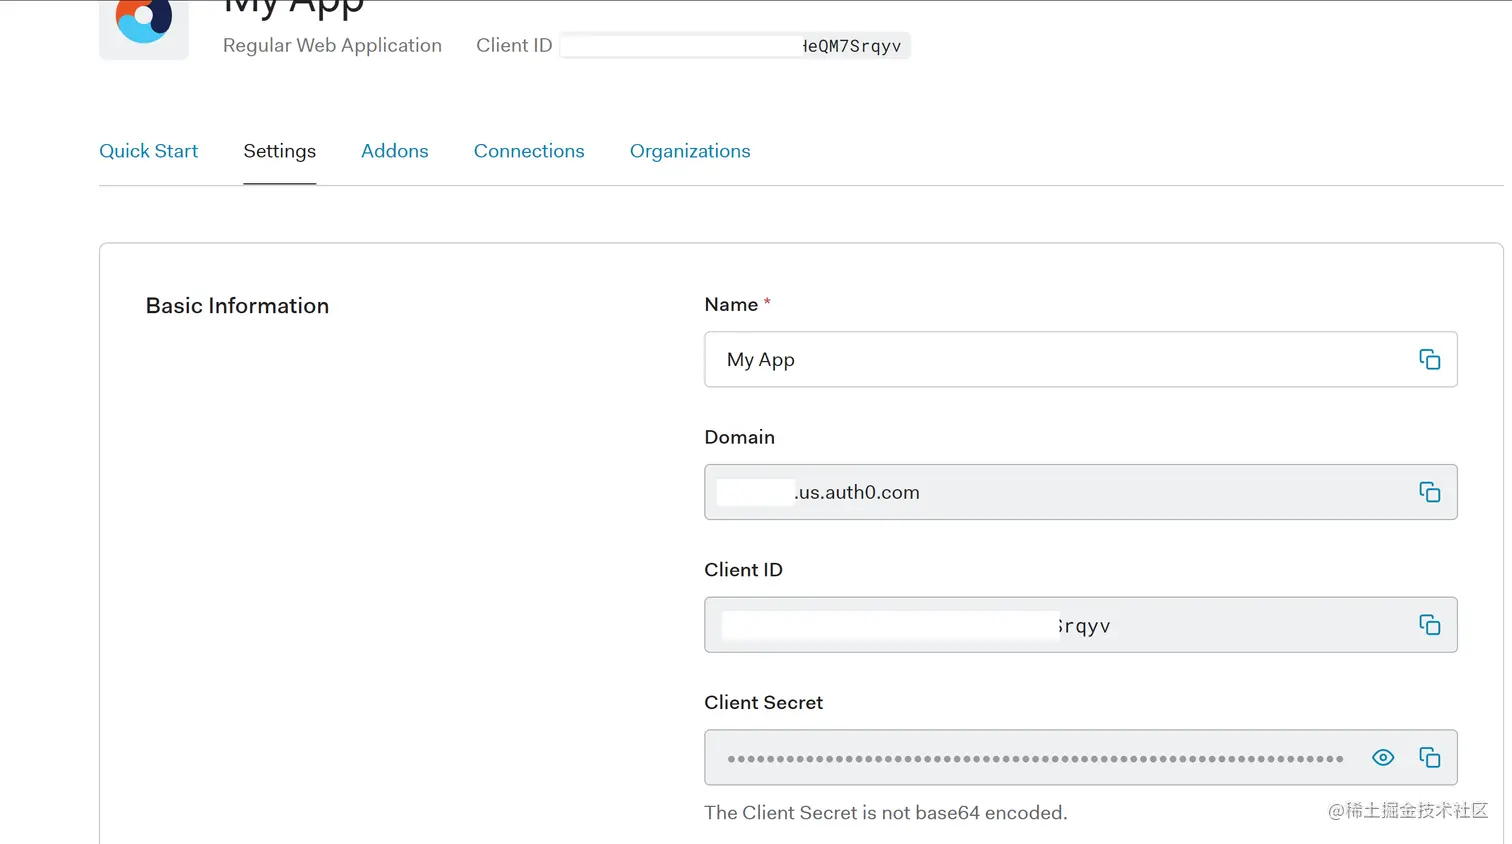Click the My App application title
Image resolution: width=1512 pixels, height=844 pixels.
tap(294, 8)
